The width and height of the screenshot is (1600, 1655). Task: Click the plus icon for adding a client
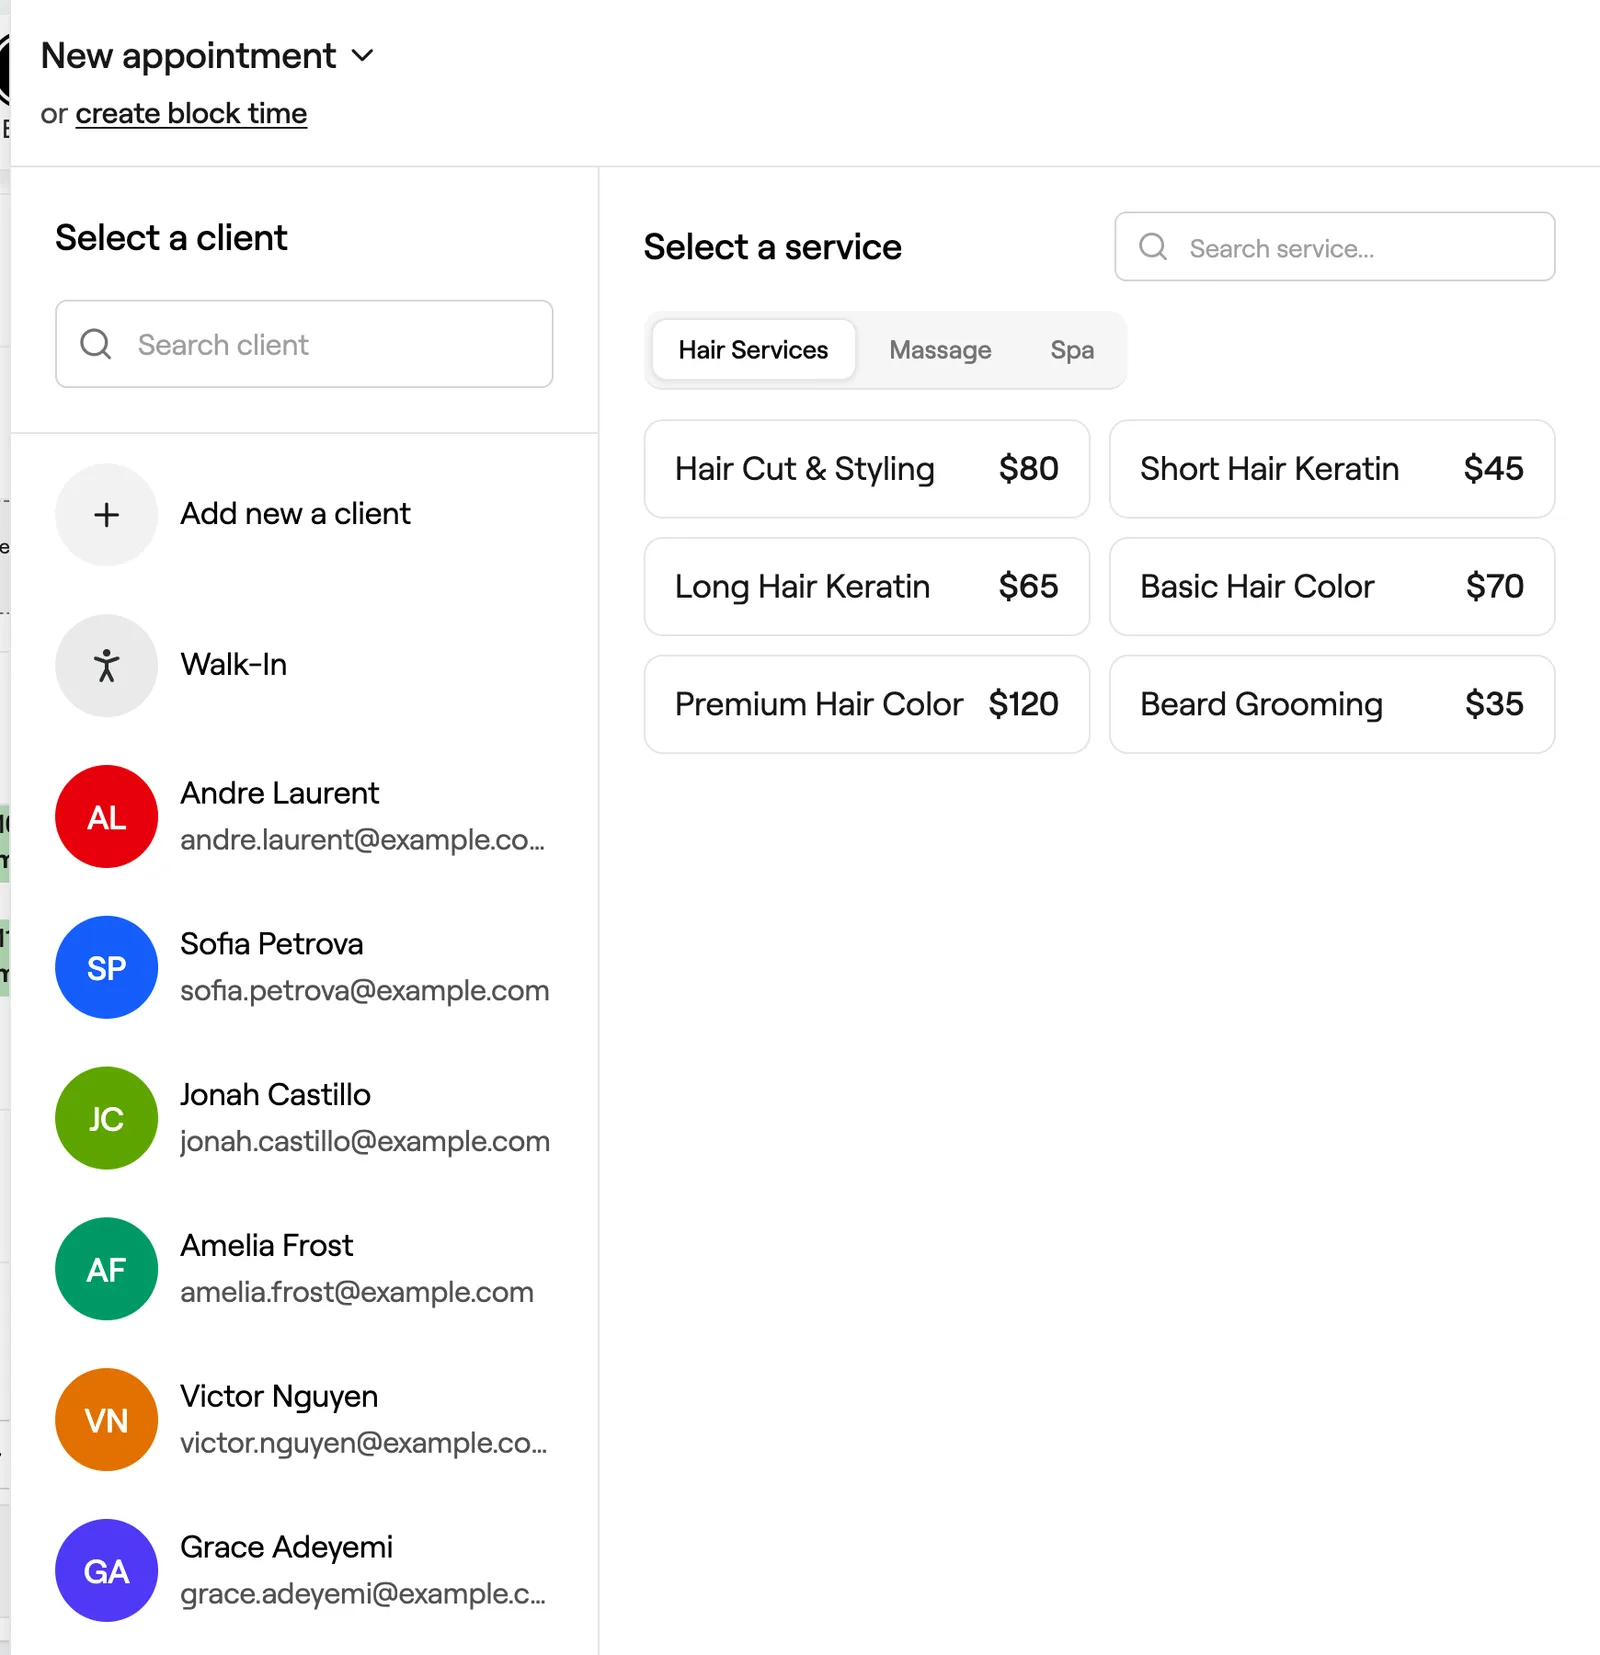(x=106, y=515)
